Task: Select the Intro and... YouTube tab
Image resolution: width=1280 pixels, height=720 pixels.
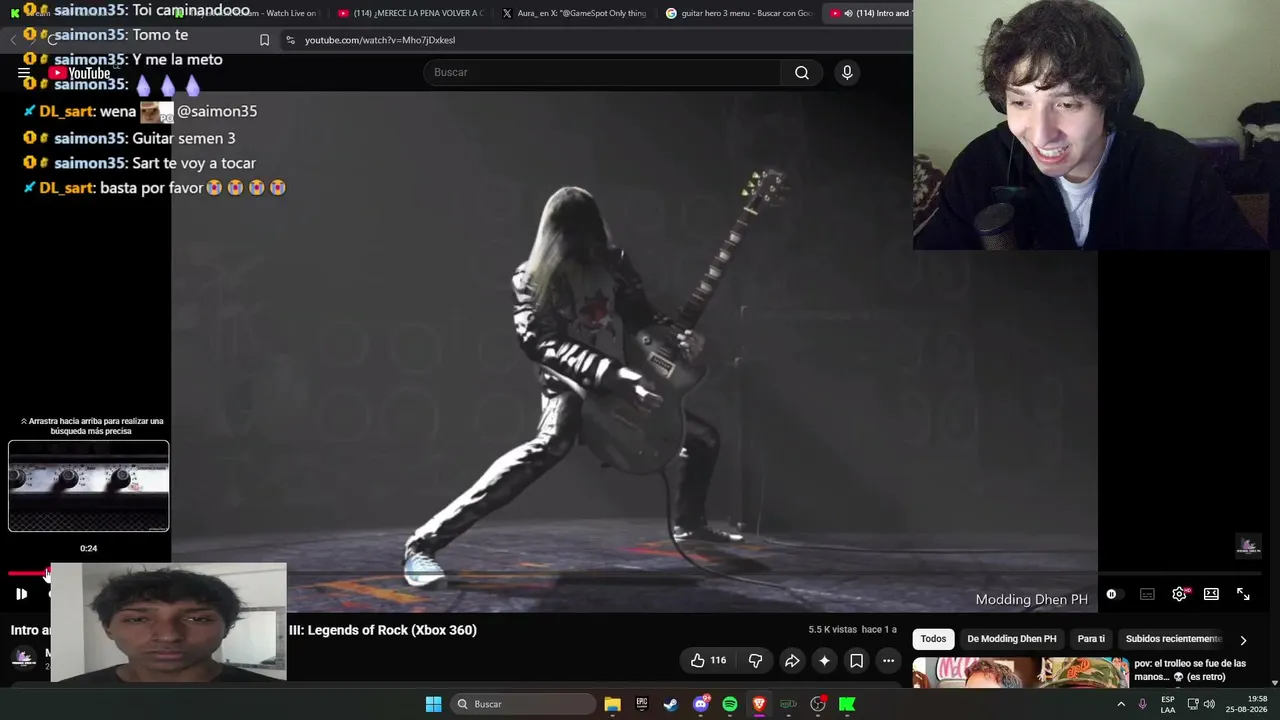Action: (x=868, y=13)
